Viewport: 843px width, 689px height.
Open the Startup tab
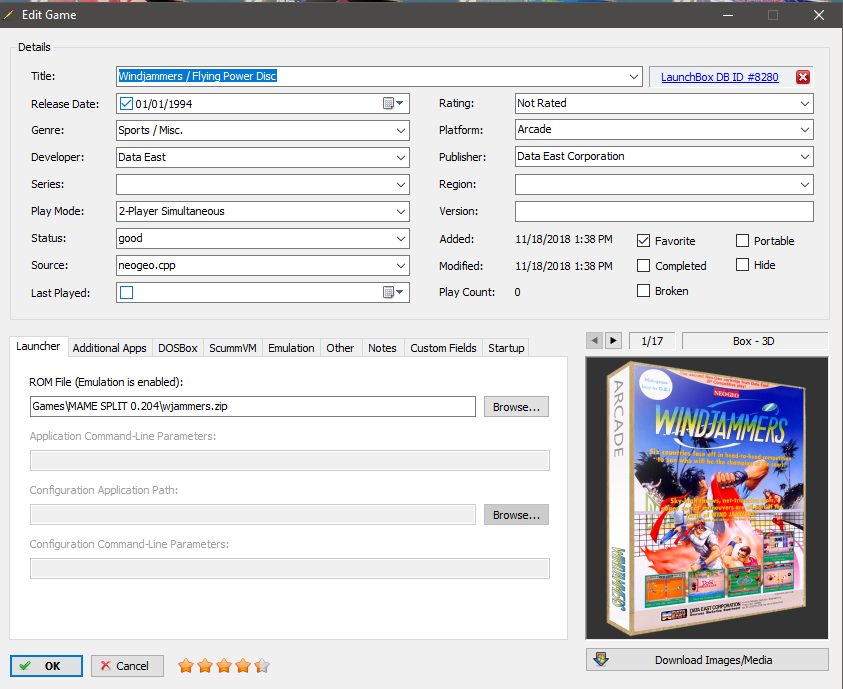pyautogui.click(x=506, y=348)
